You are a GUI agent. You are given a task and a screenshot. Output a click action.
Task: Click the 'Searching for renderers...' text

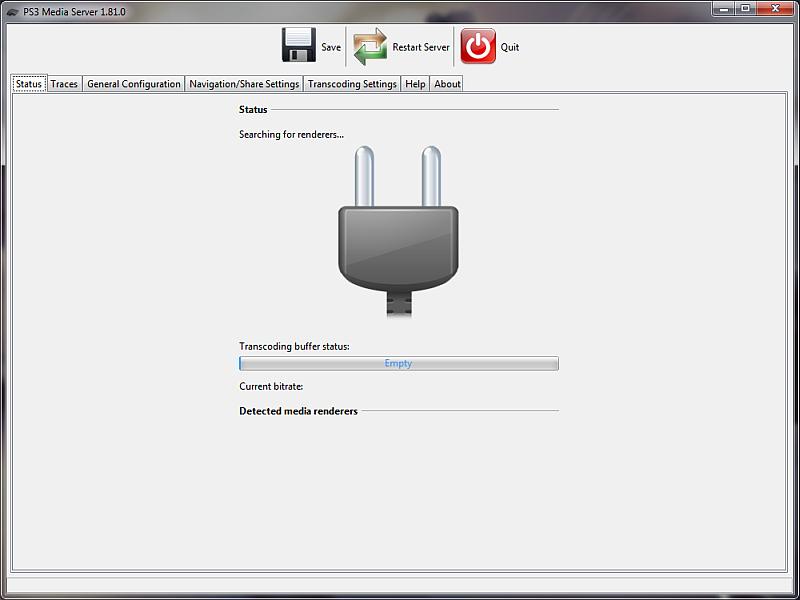[291, 135]
